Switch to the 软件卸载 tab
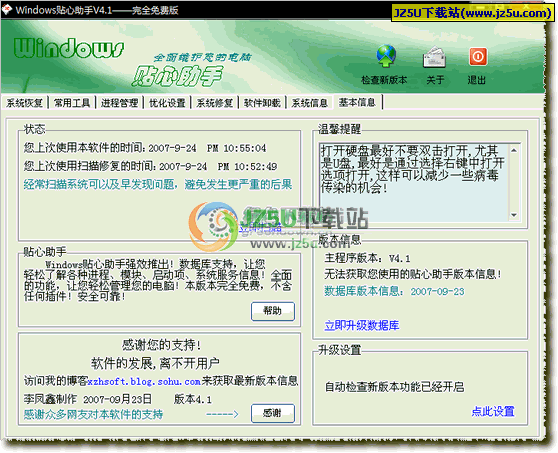 [262, 103]
